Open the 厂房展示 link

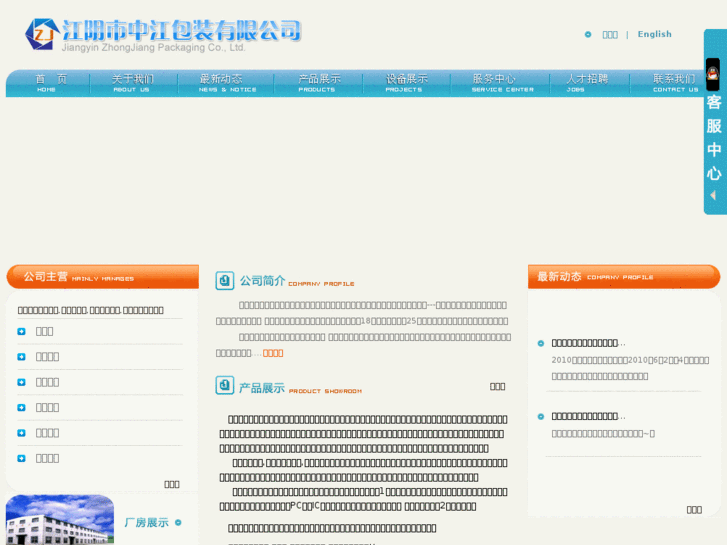147,523
